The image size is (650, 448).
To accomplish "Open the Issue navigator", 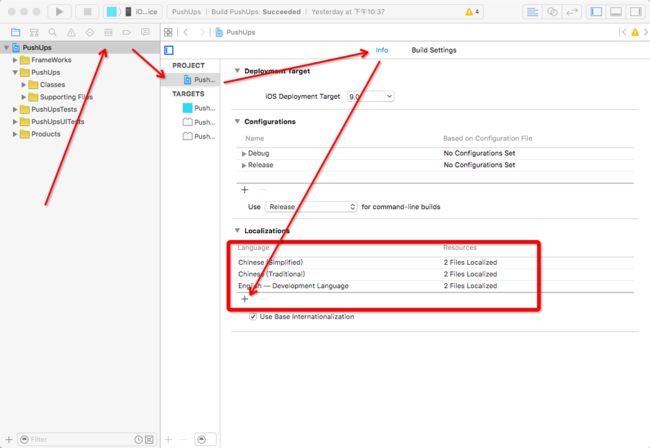I will [71, 32].
